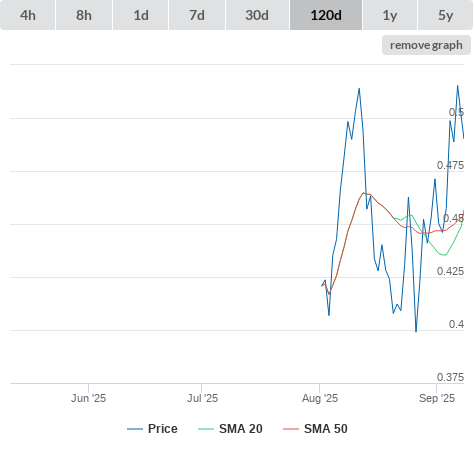Click the Jul '25 axis label
This screenshot has width=474, height=455.
[x=202, y=398]
